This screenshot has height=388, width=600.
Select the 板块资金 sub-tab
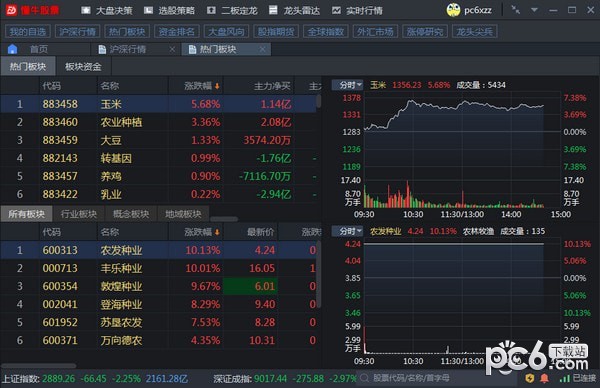point(83,67)
